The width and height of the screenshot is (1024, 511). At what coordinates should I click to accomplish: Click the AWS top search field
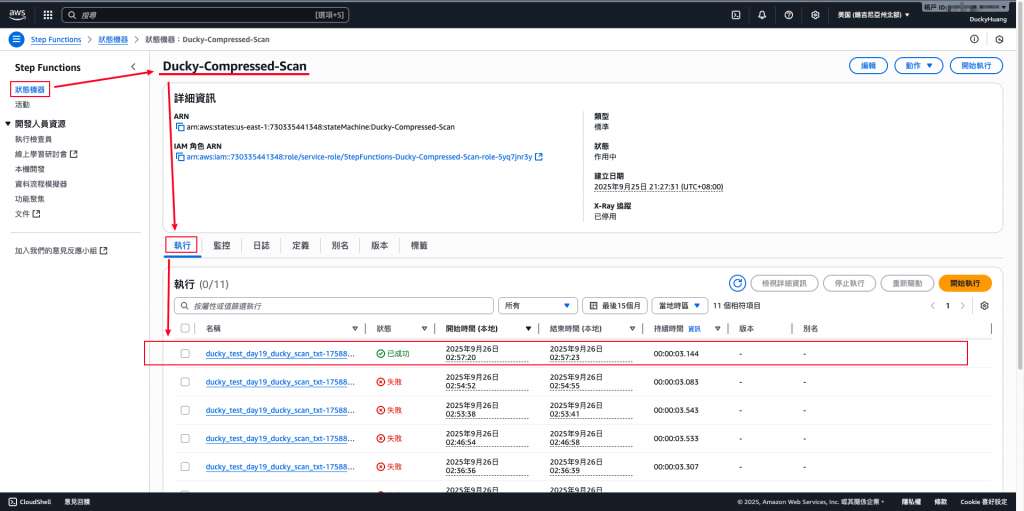(205, 14)
